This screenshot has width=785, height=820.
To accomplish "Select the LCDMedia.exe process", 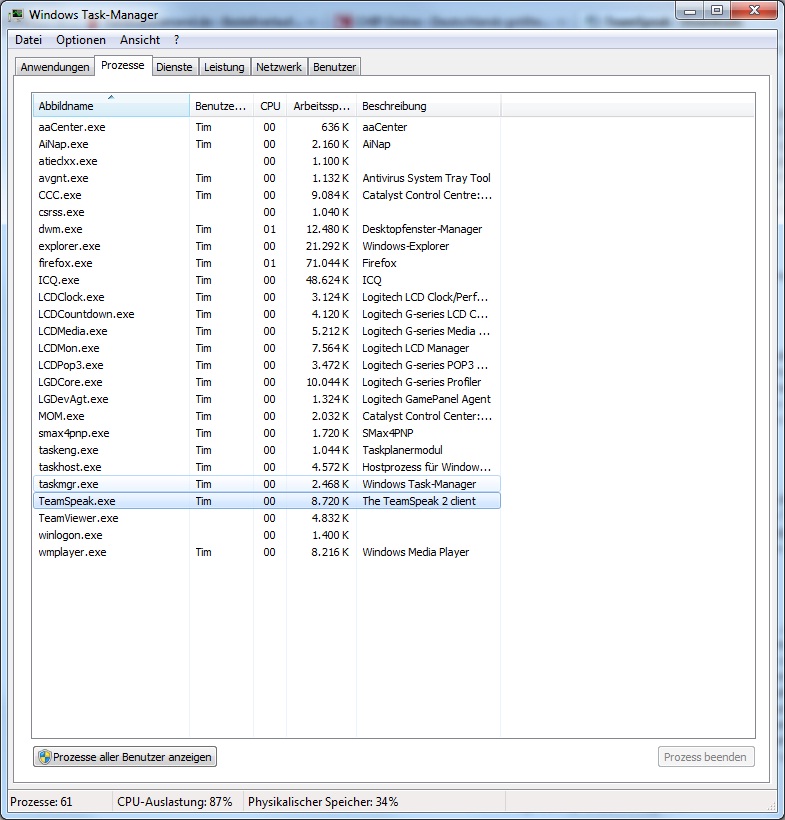I will click(267, 331).
